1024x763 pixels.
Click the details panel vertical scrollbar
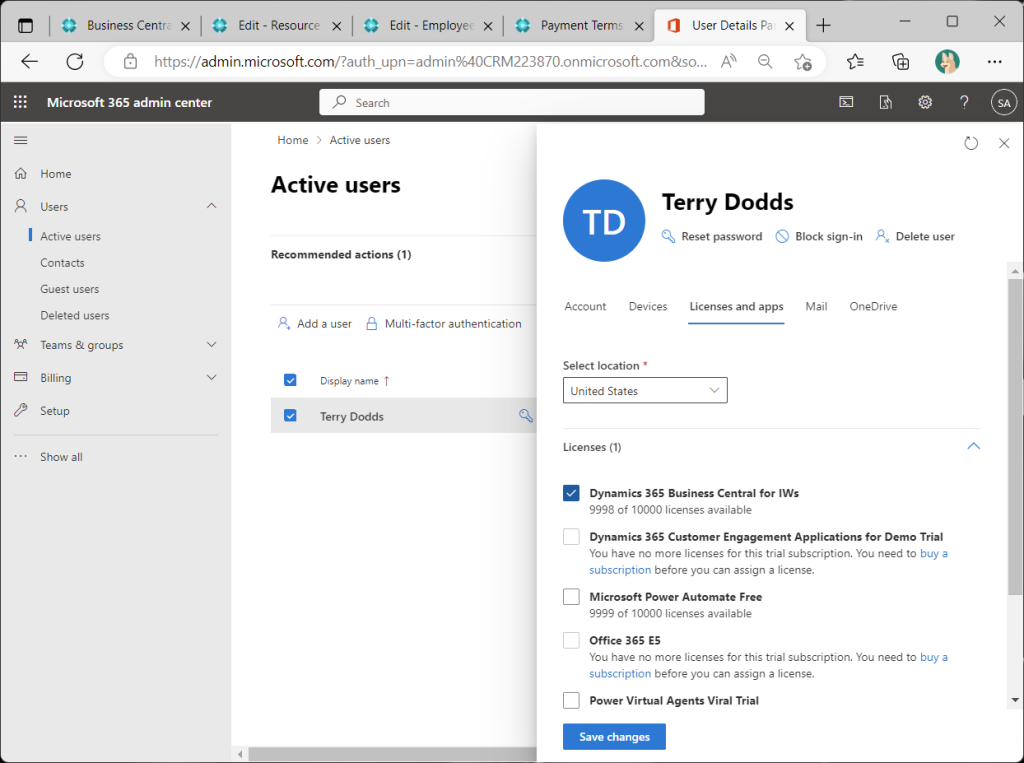pos(1014,436)
